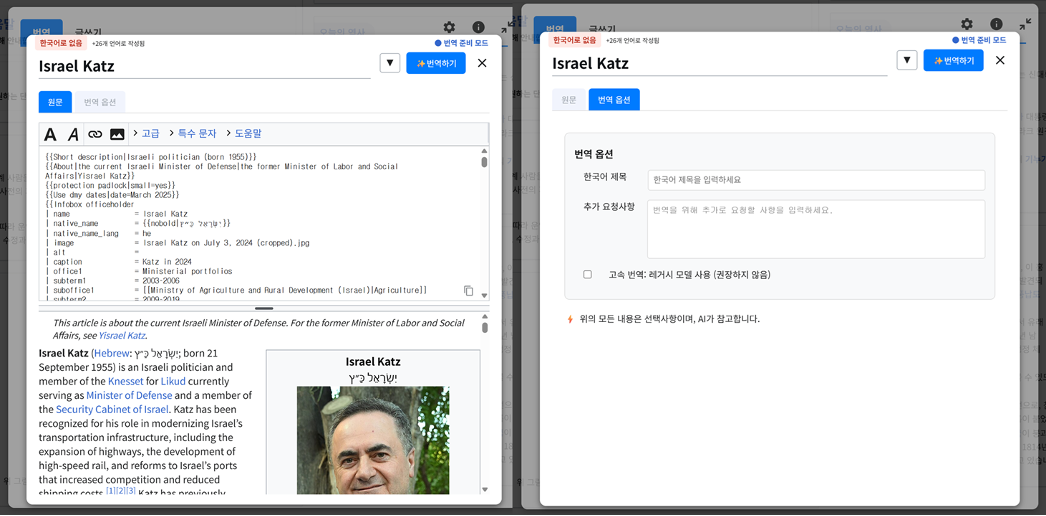Close the right Israel Katz dialog
The width and height of the screenshot is (1046, 516).
[1000, 61]
